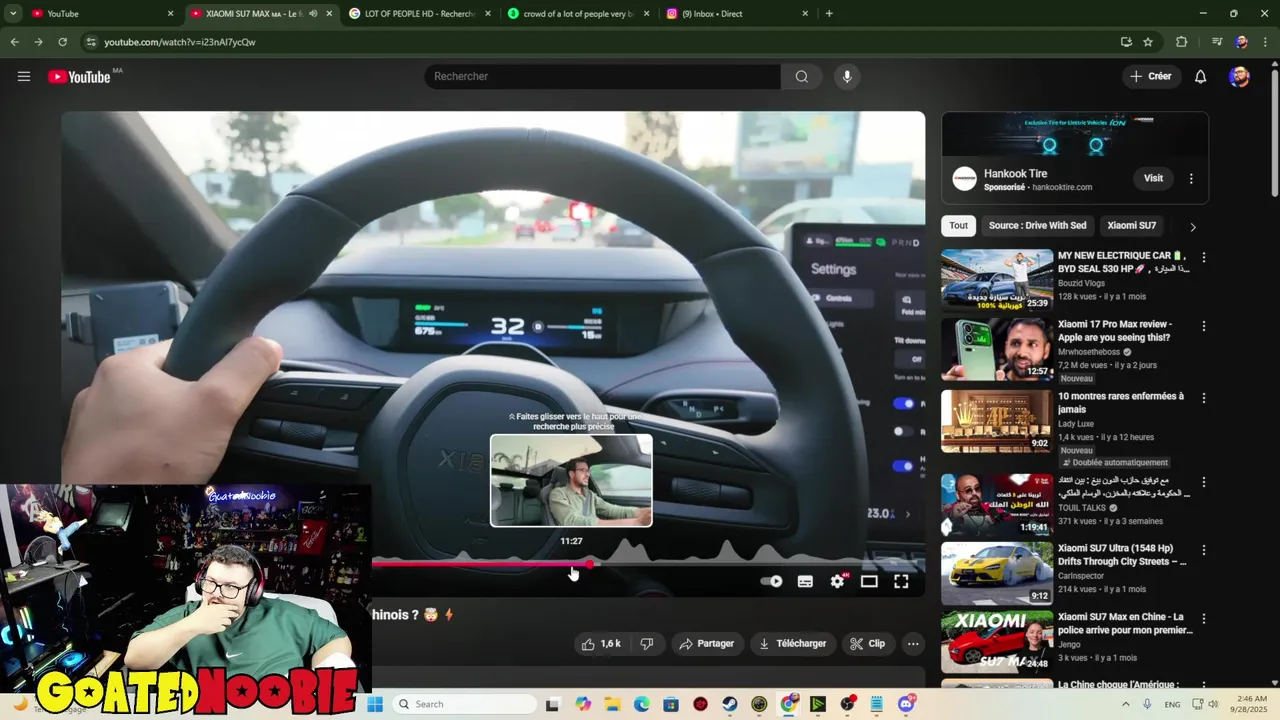Select the Xiaomi SU7 filter chip
Viewport: 1280px width, 720px height.
(x=1131, y=226)
